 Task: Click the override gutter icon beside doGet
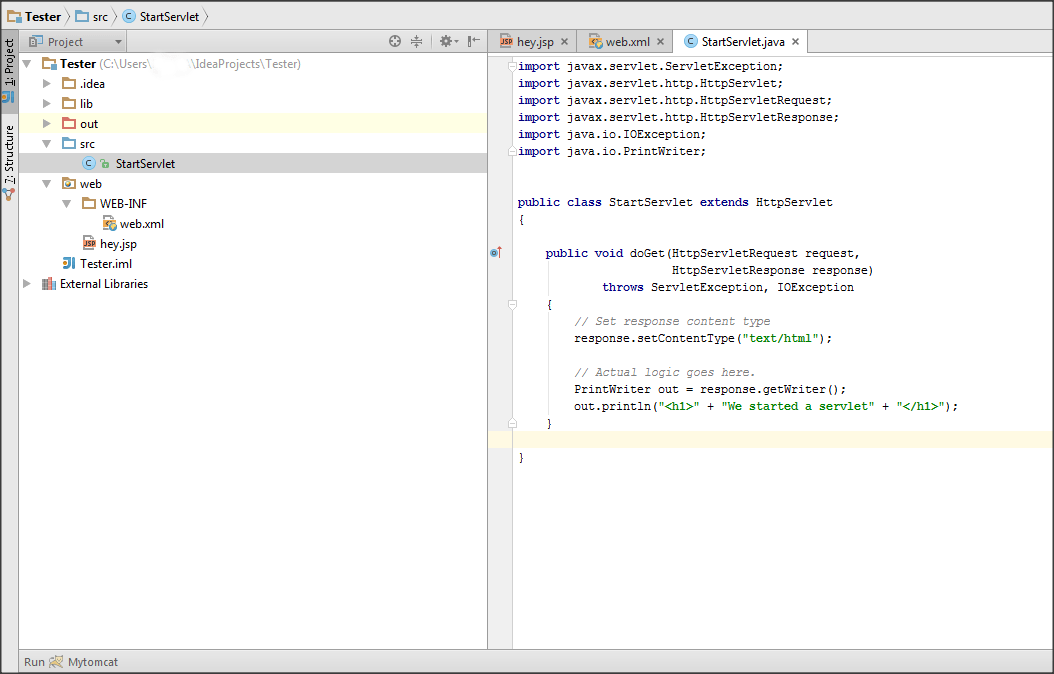tap(496, 253)
